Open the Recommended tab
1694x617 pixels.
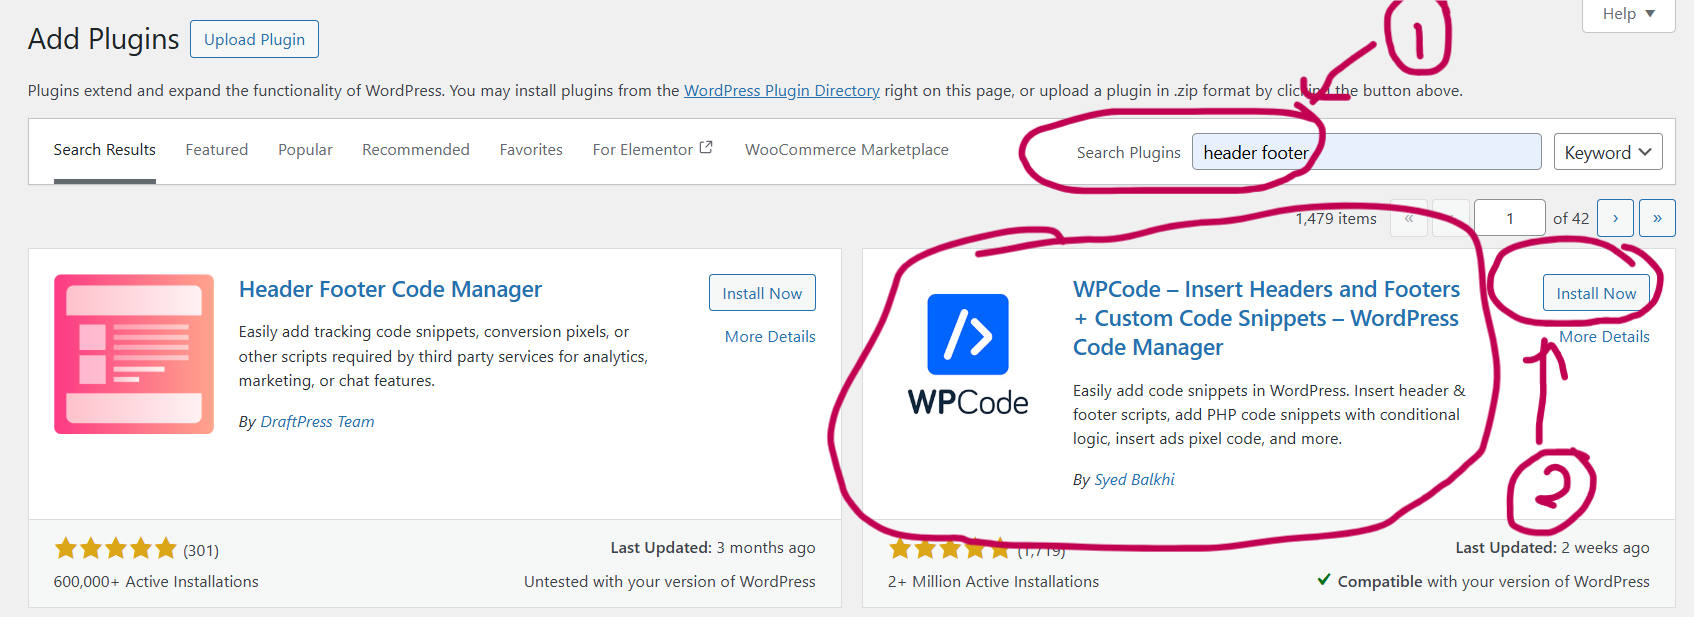(x=415, y=150)
